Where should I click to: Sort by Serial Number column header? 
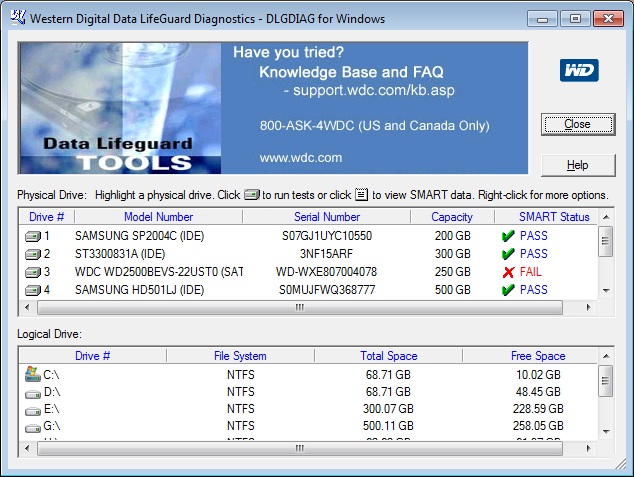tap(327, 217)
